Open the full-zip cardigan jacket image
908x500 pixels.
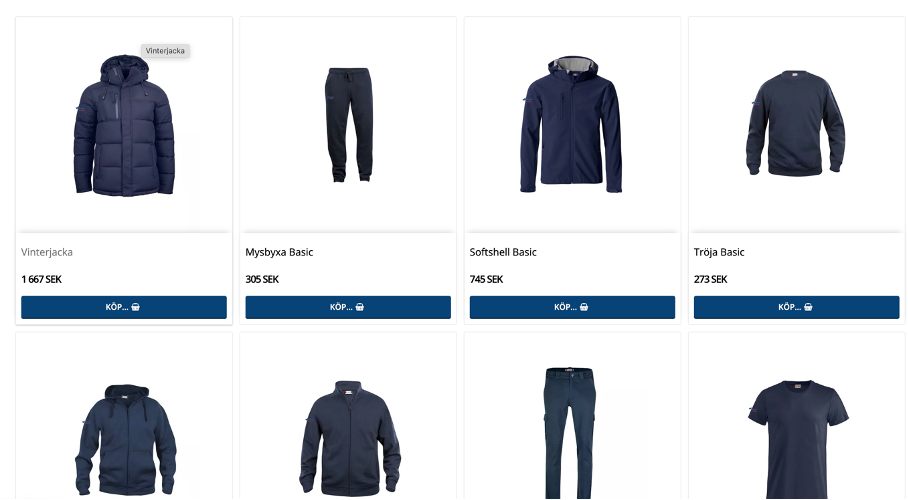(350, 437)
